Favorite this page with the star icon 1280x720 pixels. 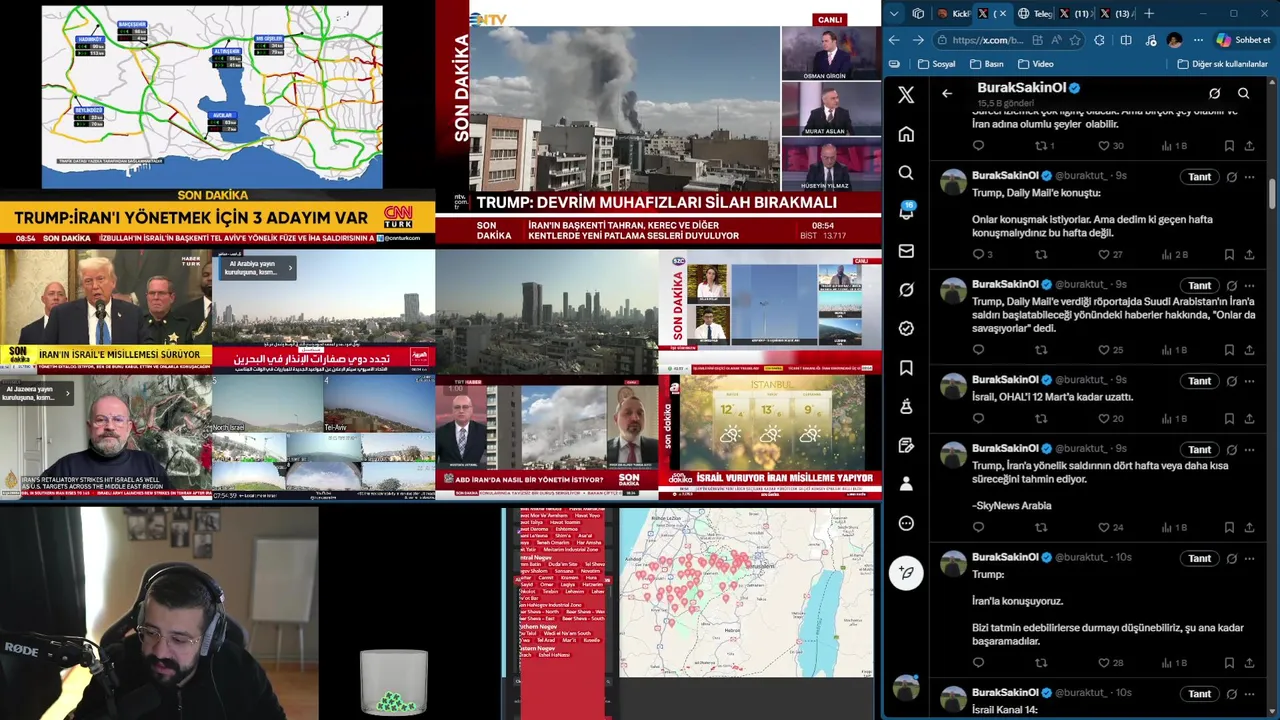pyautogui.click(x=1075, y=40)
